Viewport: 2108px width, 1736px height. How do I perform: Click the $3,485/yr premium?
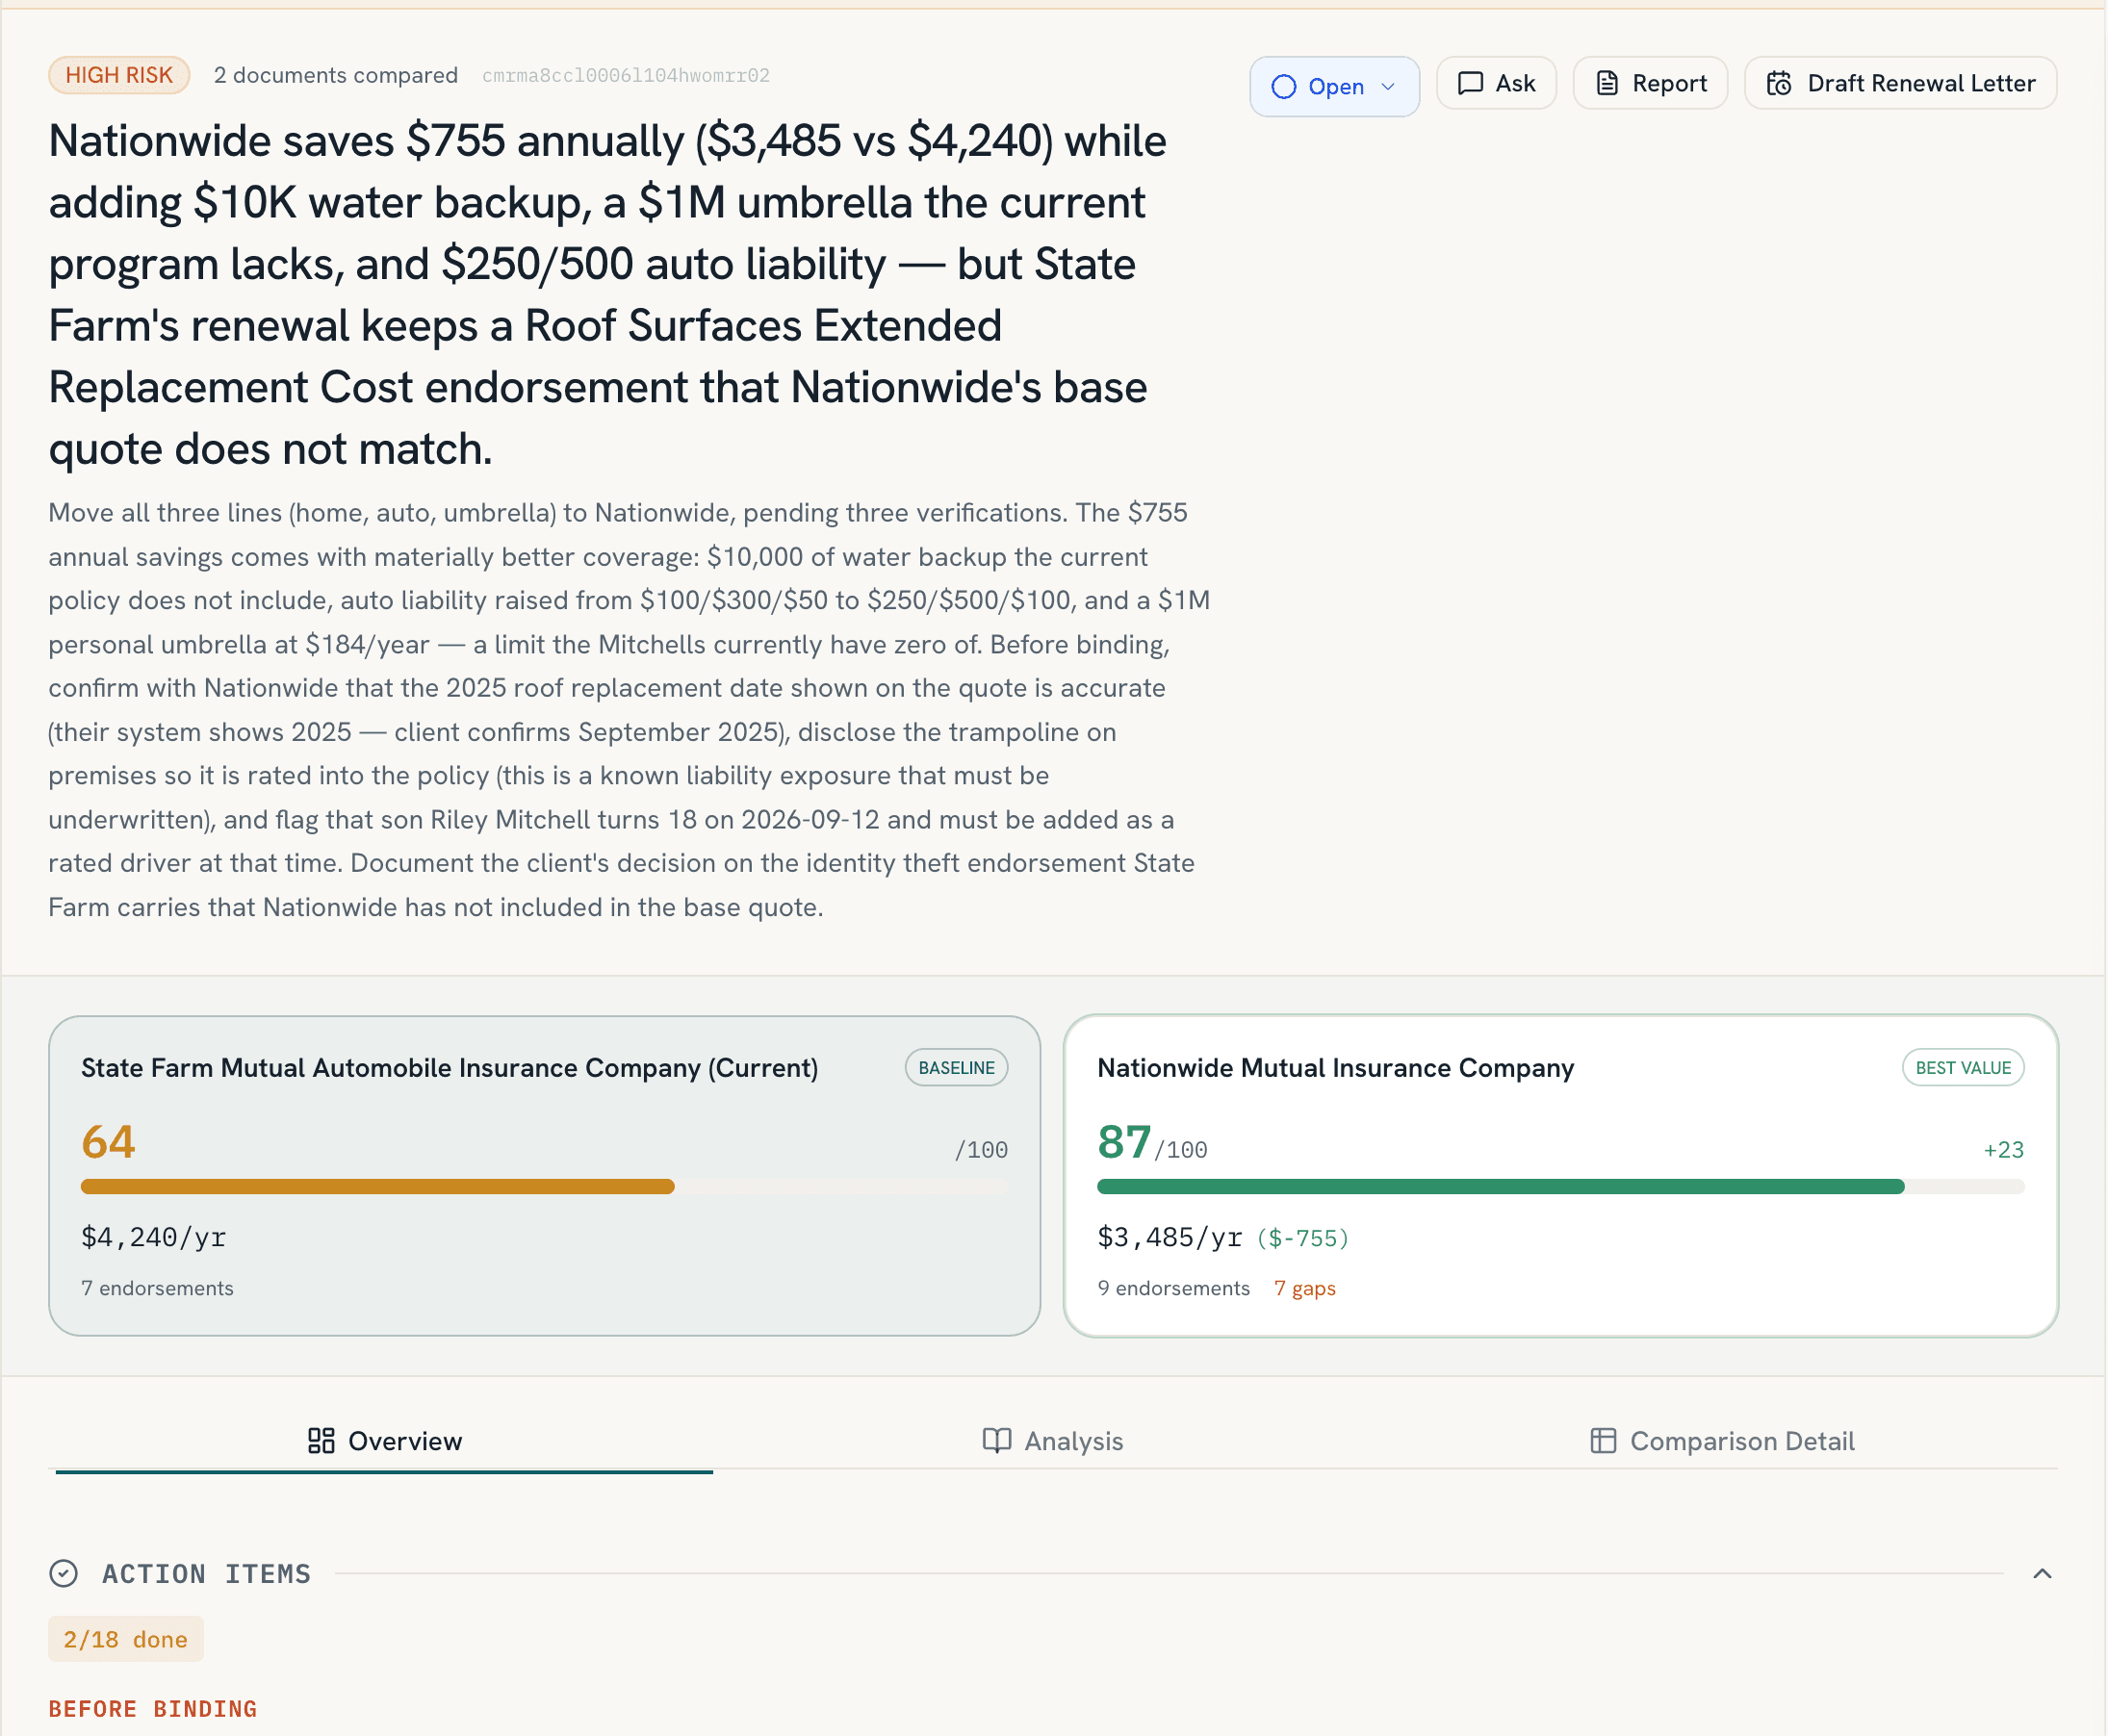coord(1170,1238)
